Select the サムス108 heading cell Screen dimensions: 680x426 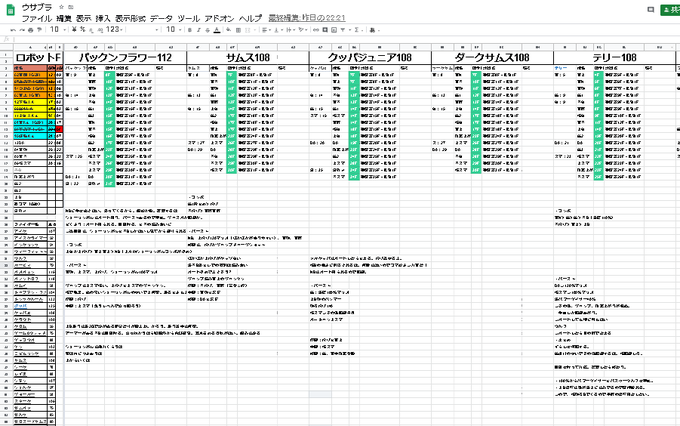pos(248,57)
